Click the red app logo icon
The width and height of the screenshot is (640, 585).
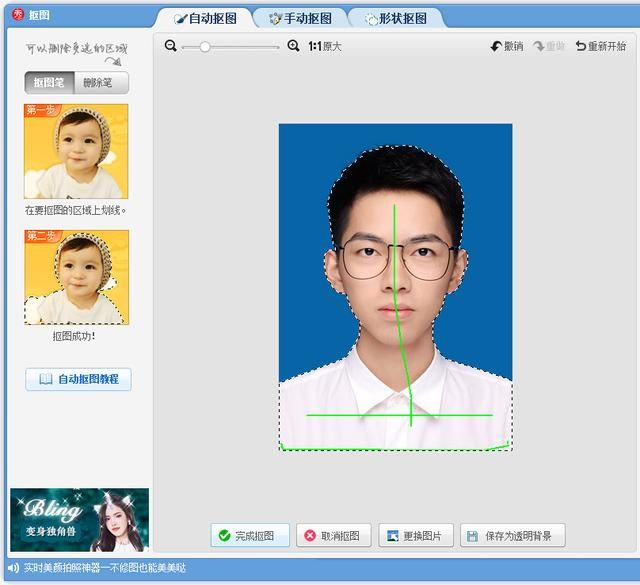(x=18, y=15)
